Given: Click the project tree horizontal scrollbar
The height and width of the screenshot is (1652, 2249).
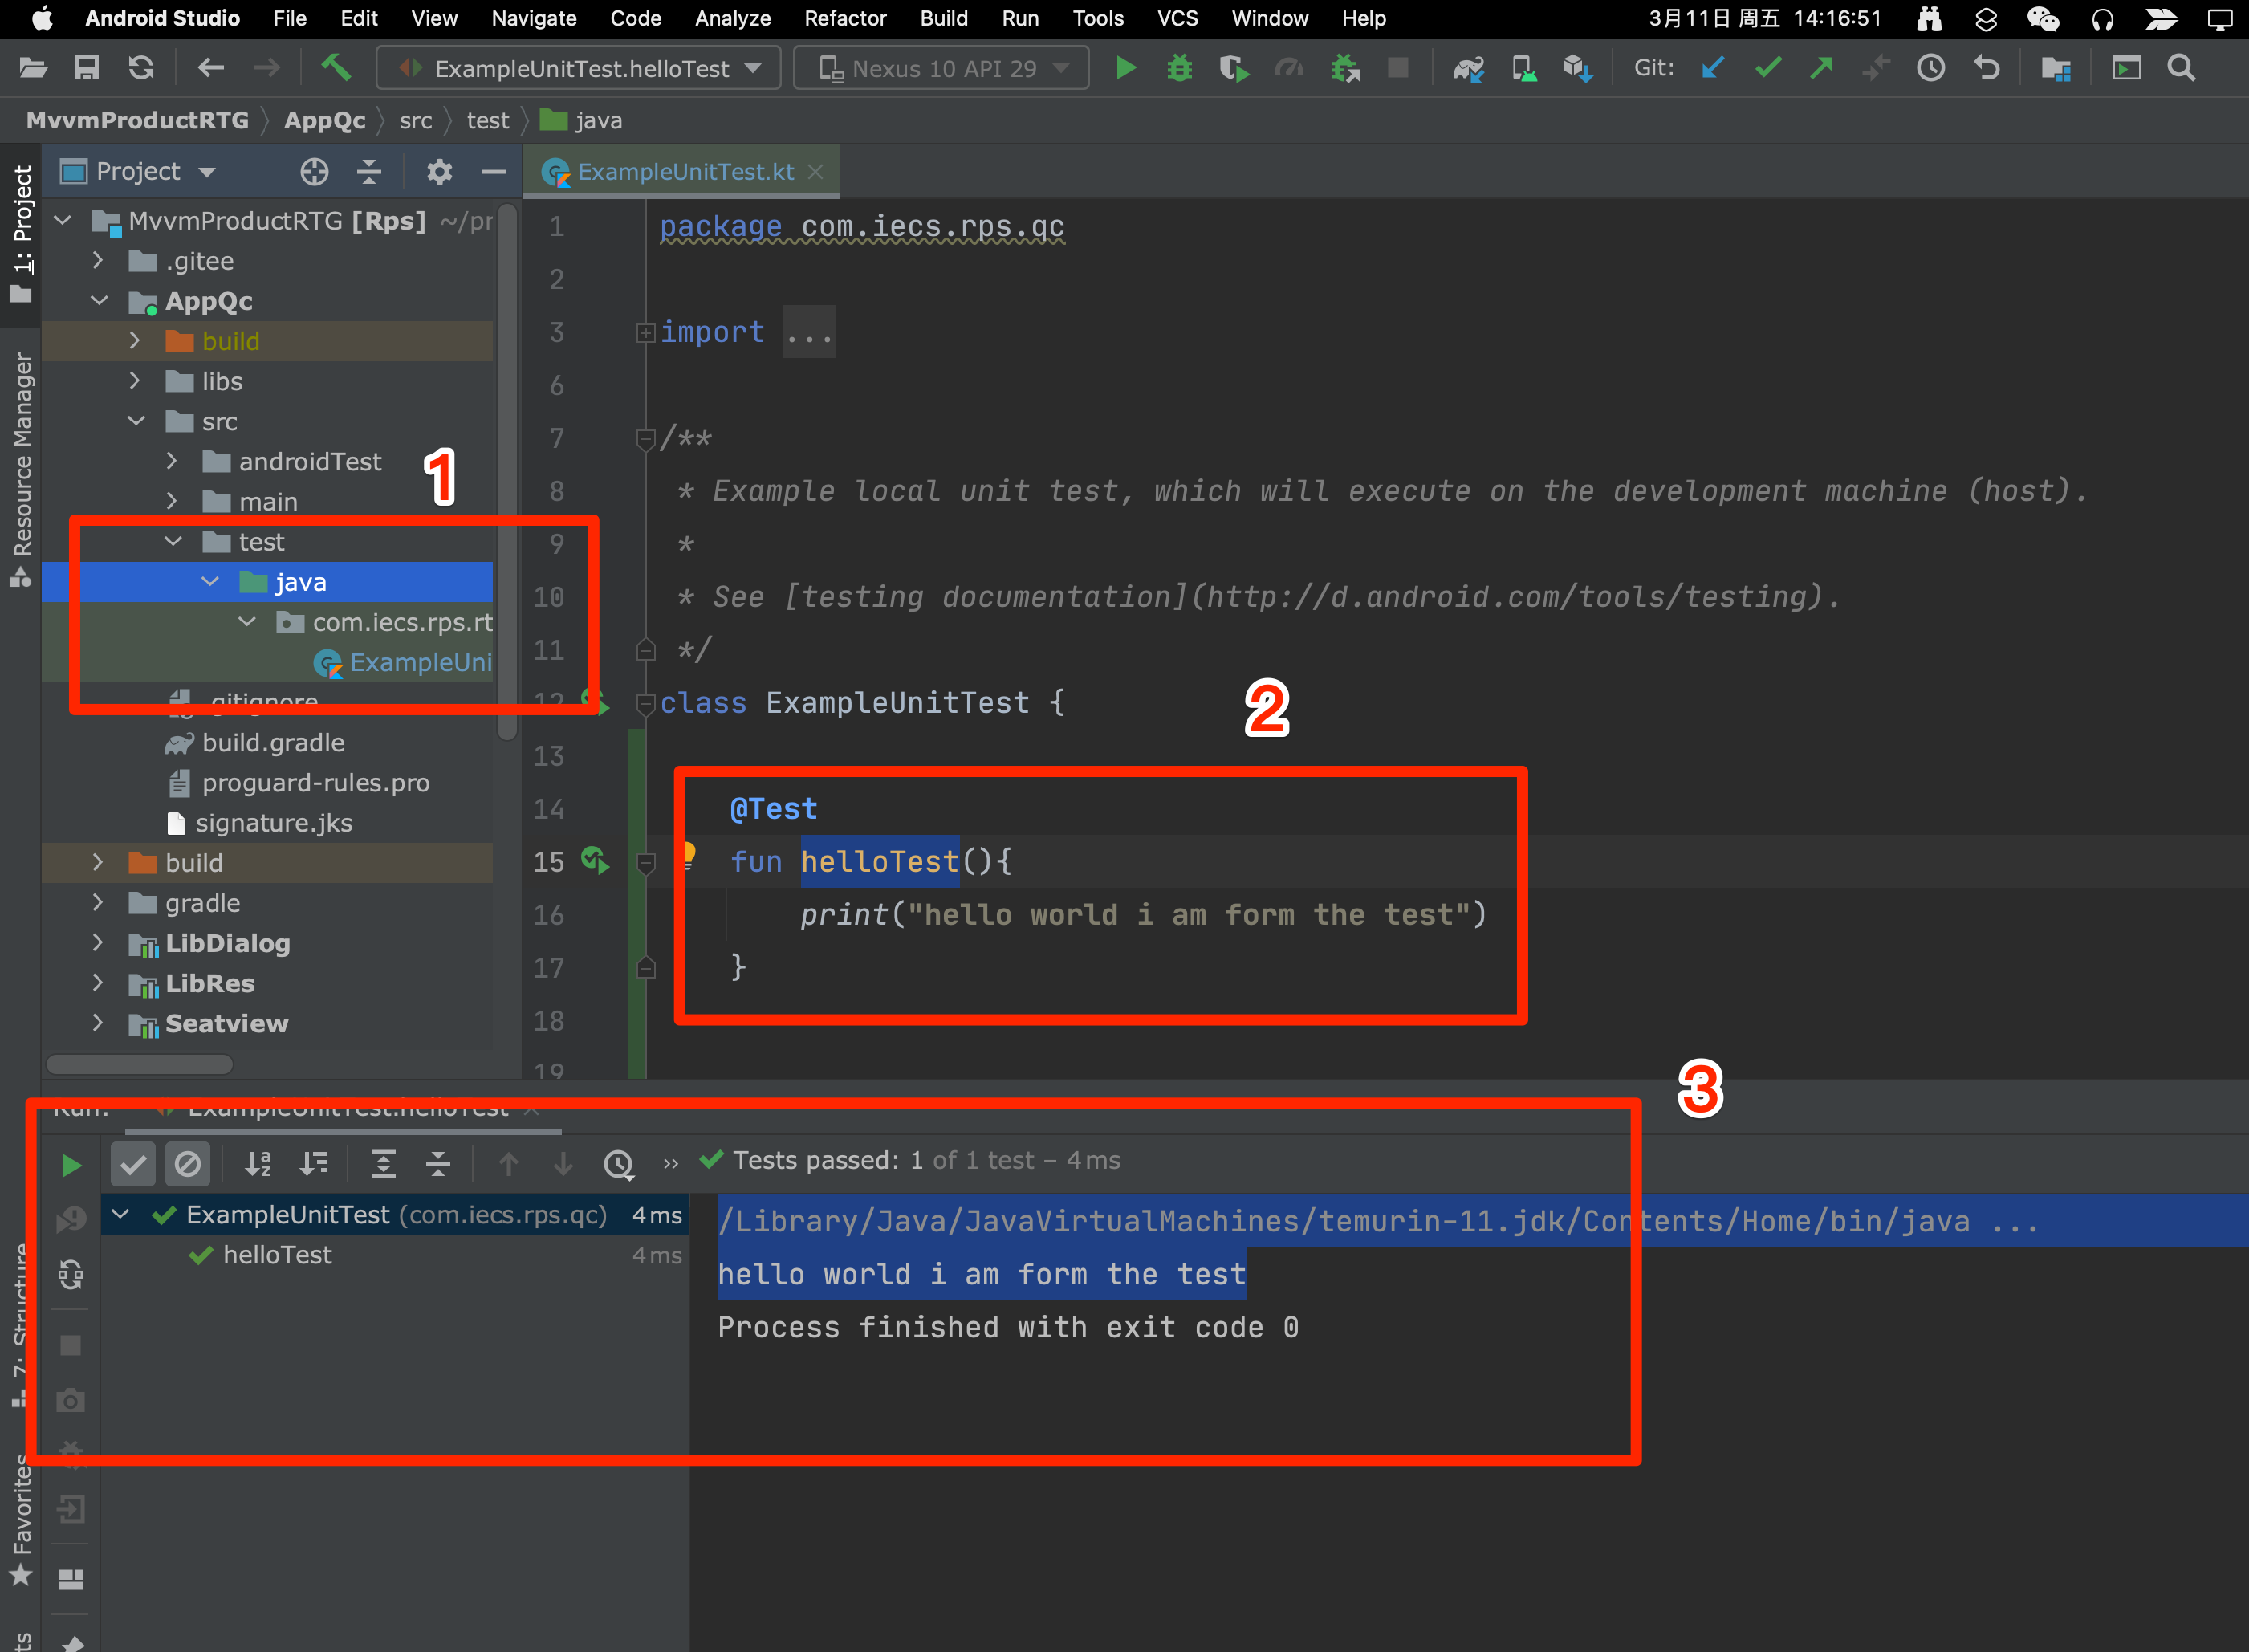Looking at the screenshot, I should click(x=140, y=1064).
